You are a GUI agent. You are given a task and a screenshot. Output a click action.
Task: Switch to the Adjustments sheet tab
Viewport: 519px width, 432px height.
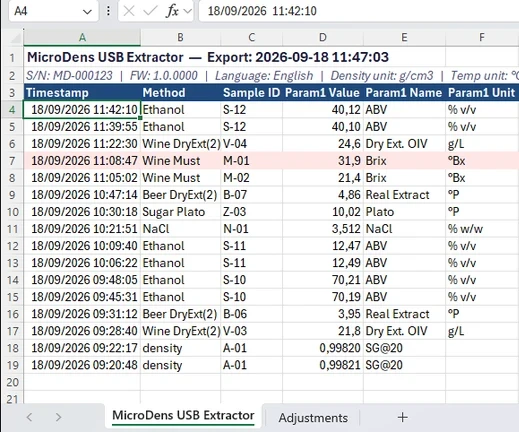point(313,418)
